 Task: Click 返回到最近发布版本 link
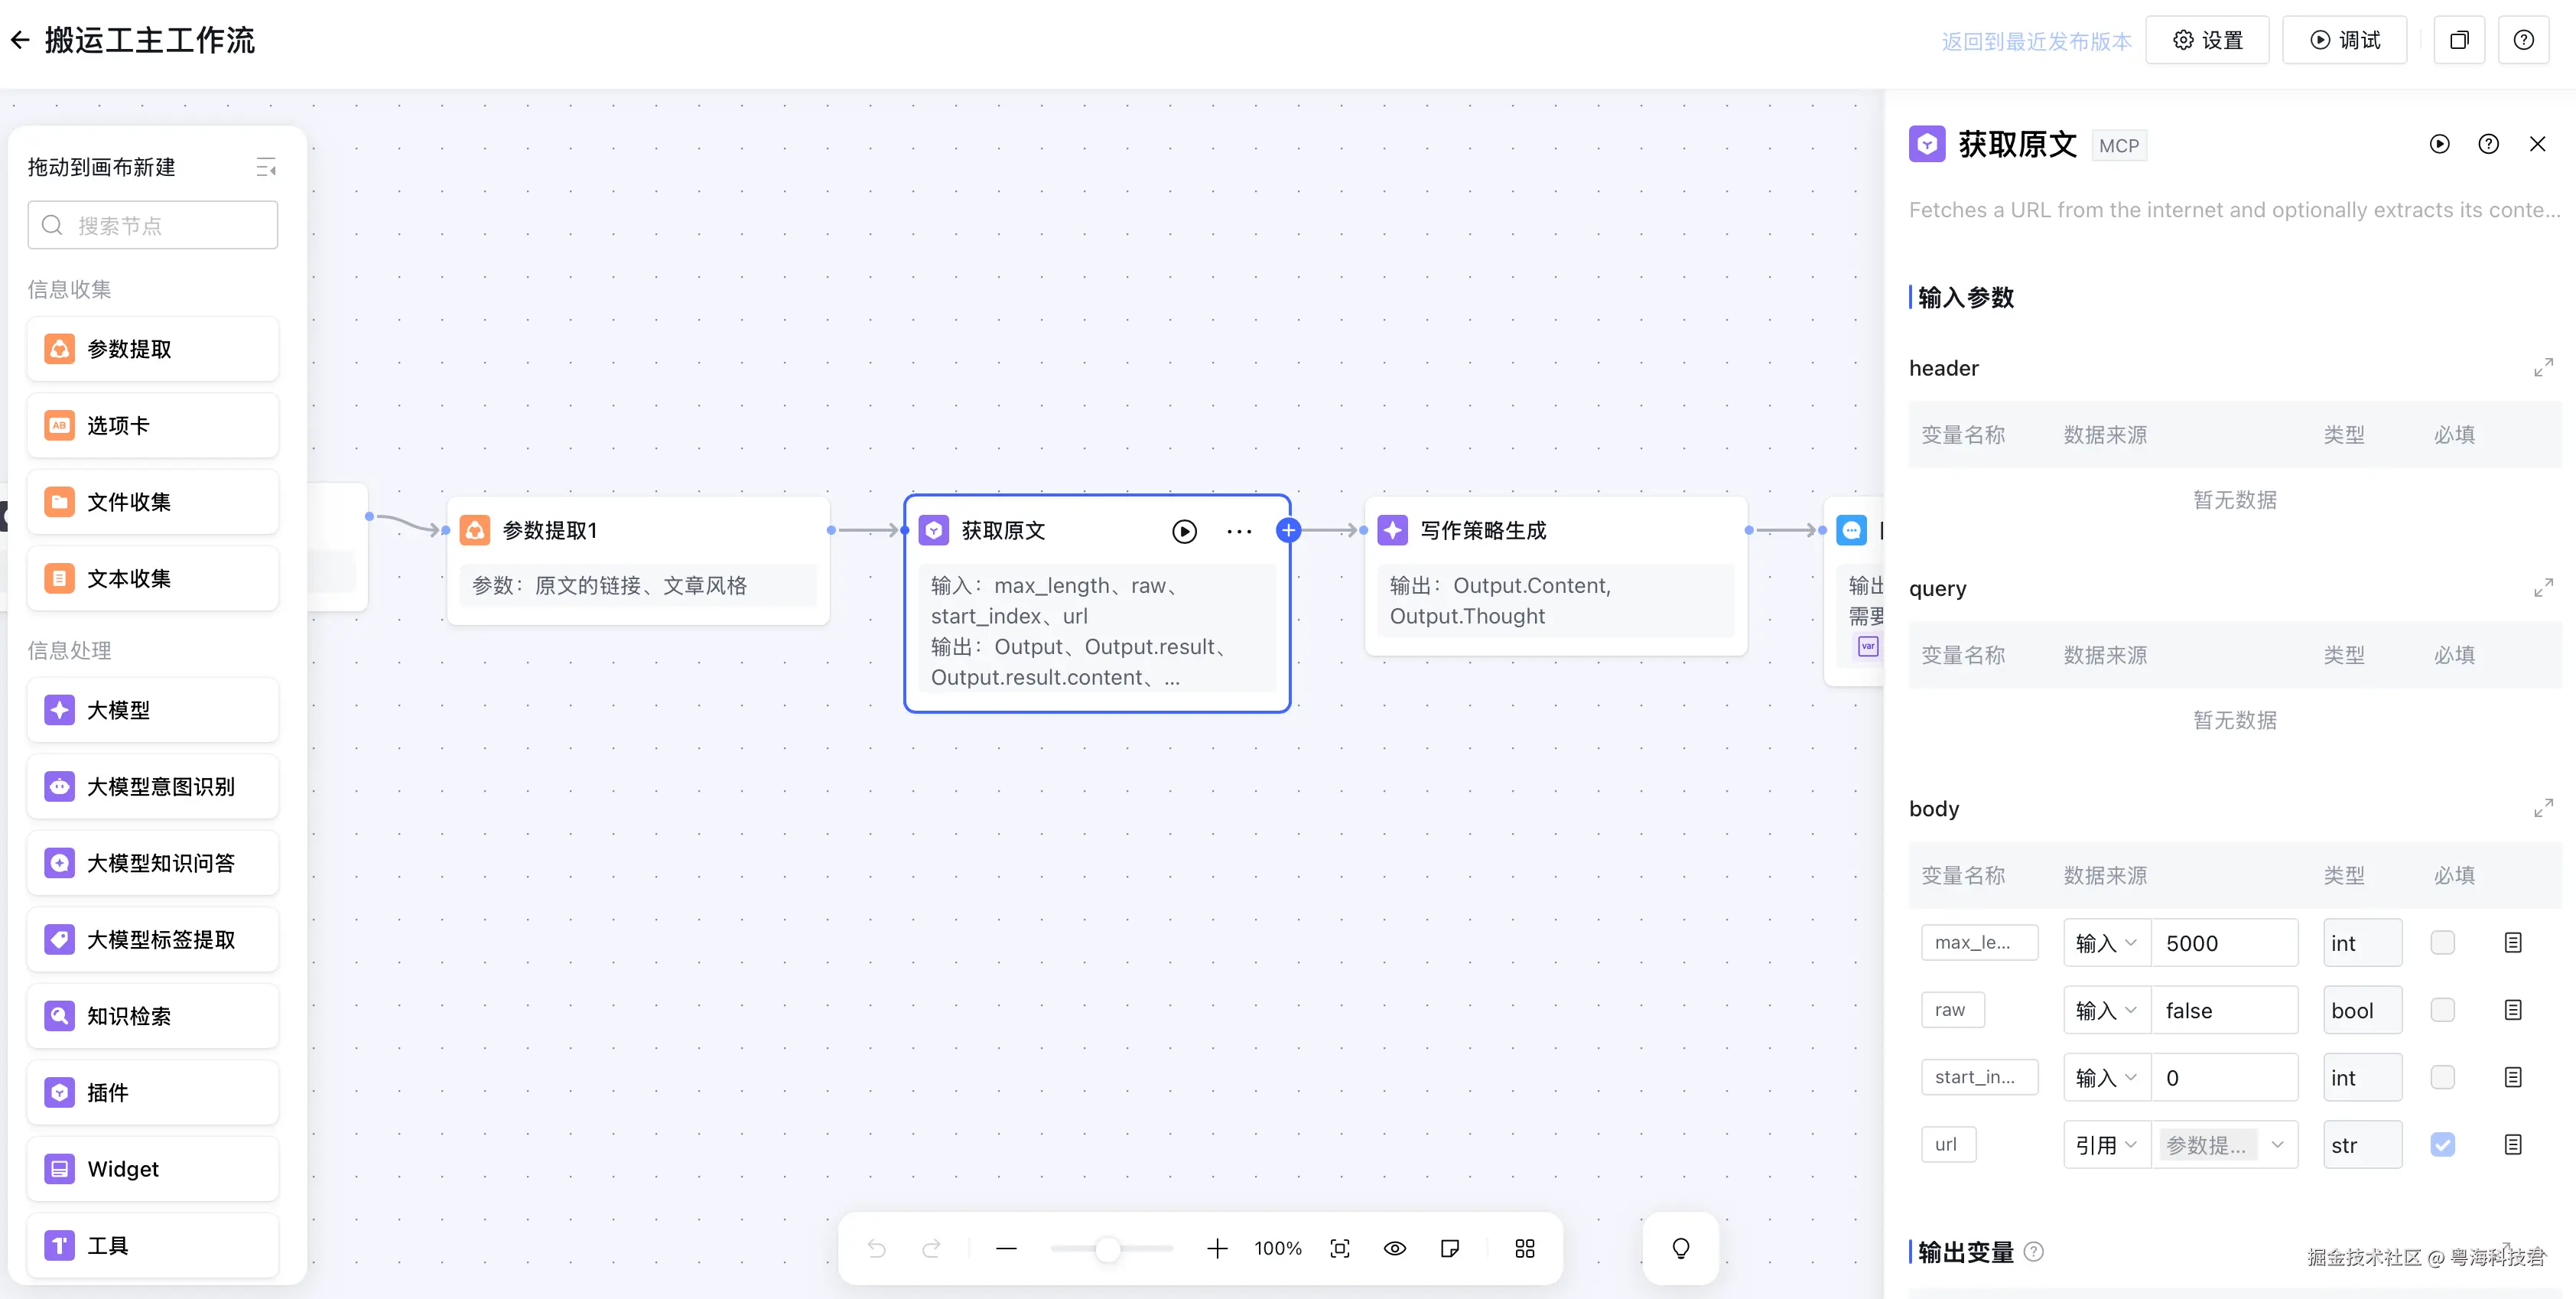tap(2036, 41)
